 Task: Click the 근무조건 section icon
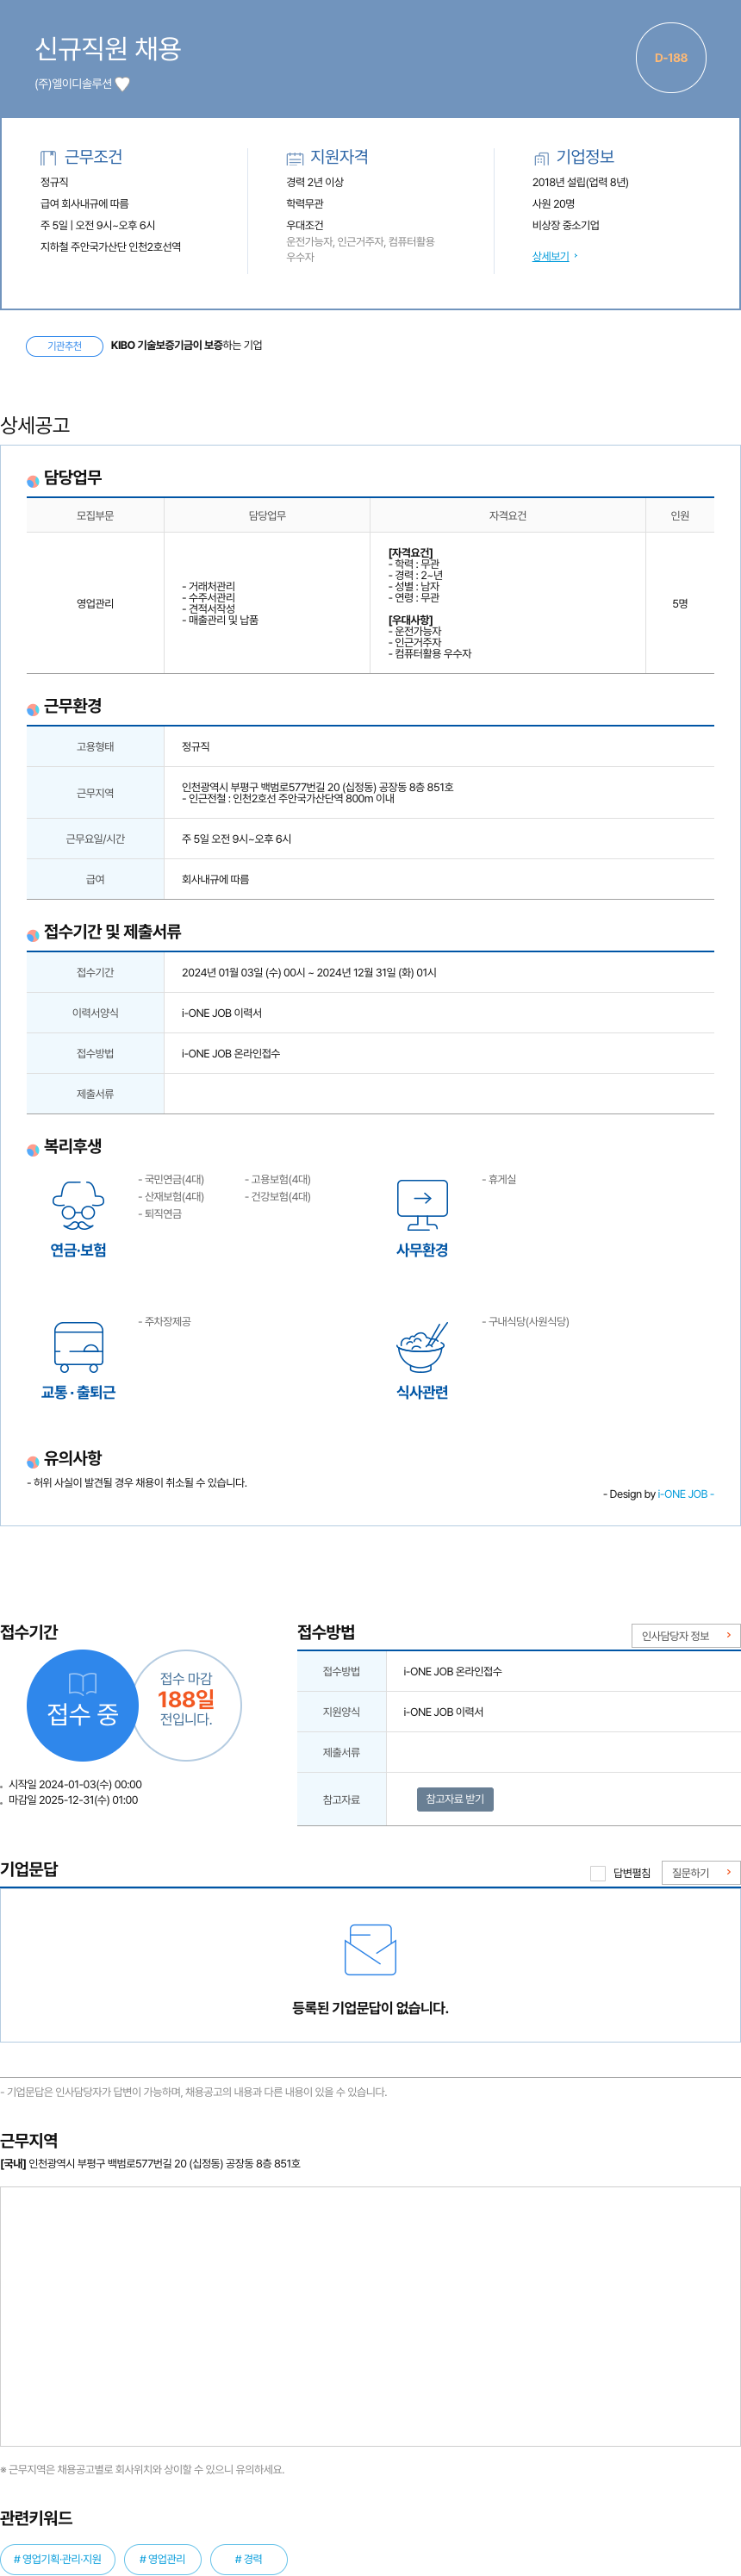[x=47, y=158]
